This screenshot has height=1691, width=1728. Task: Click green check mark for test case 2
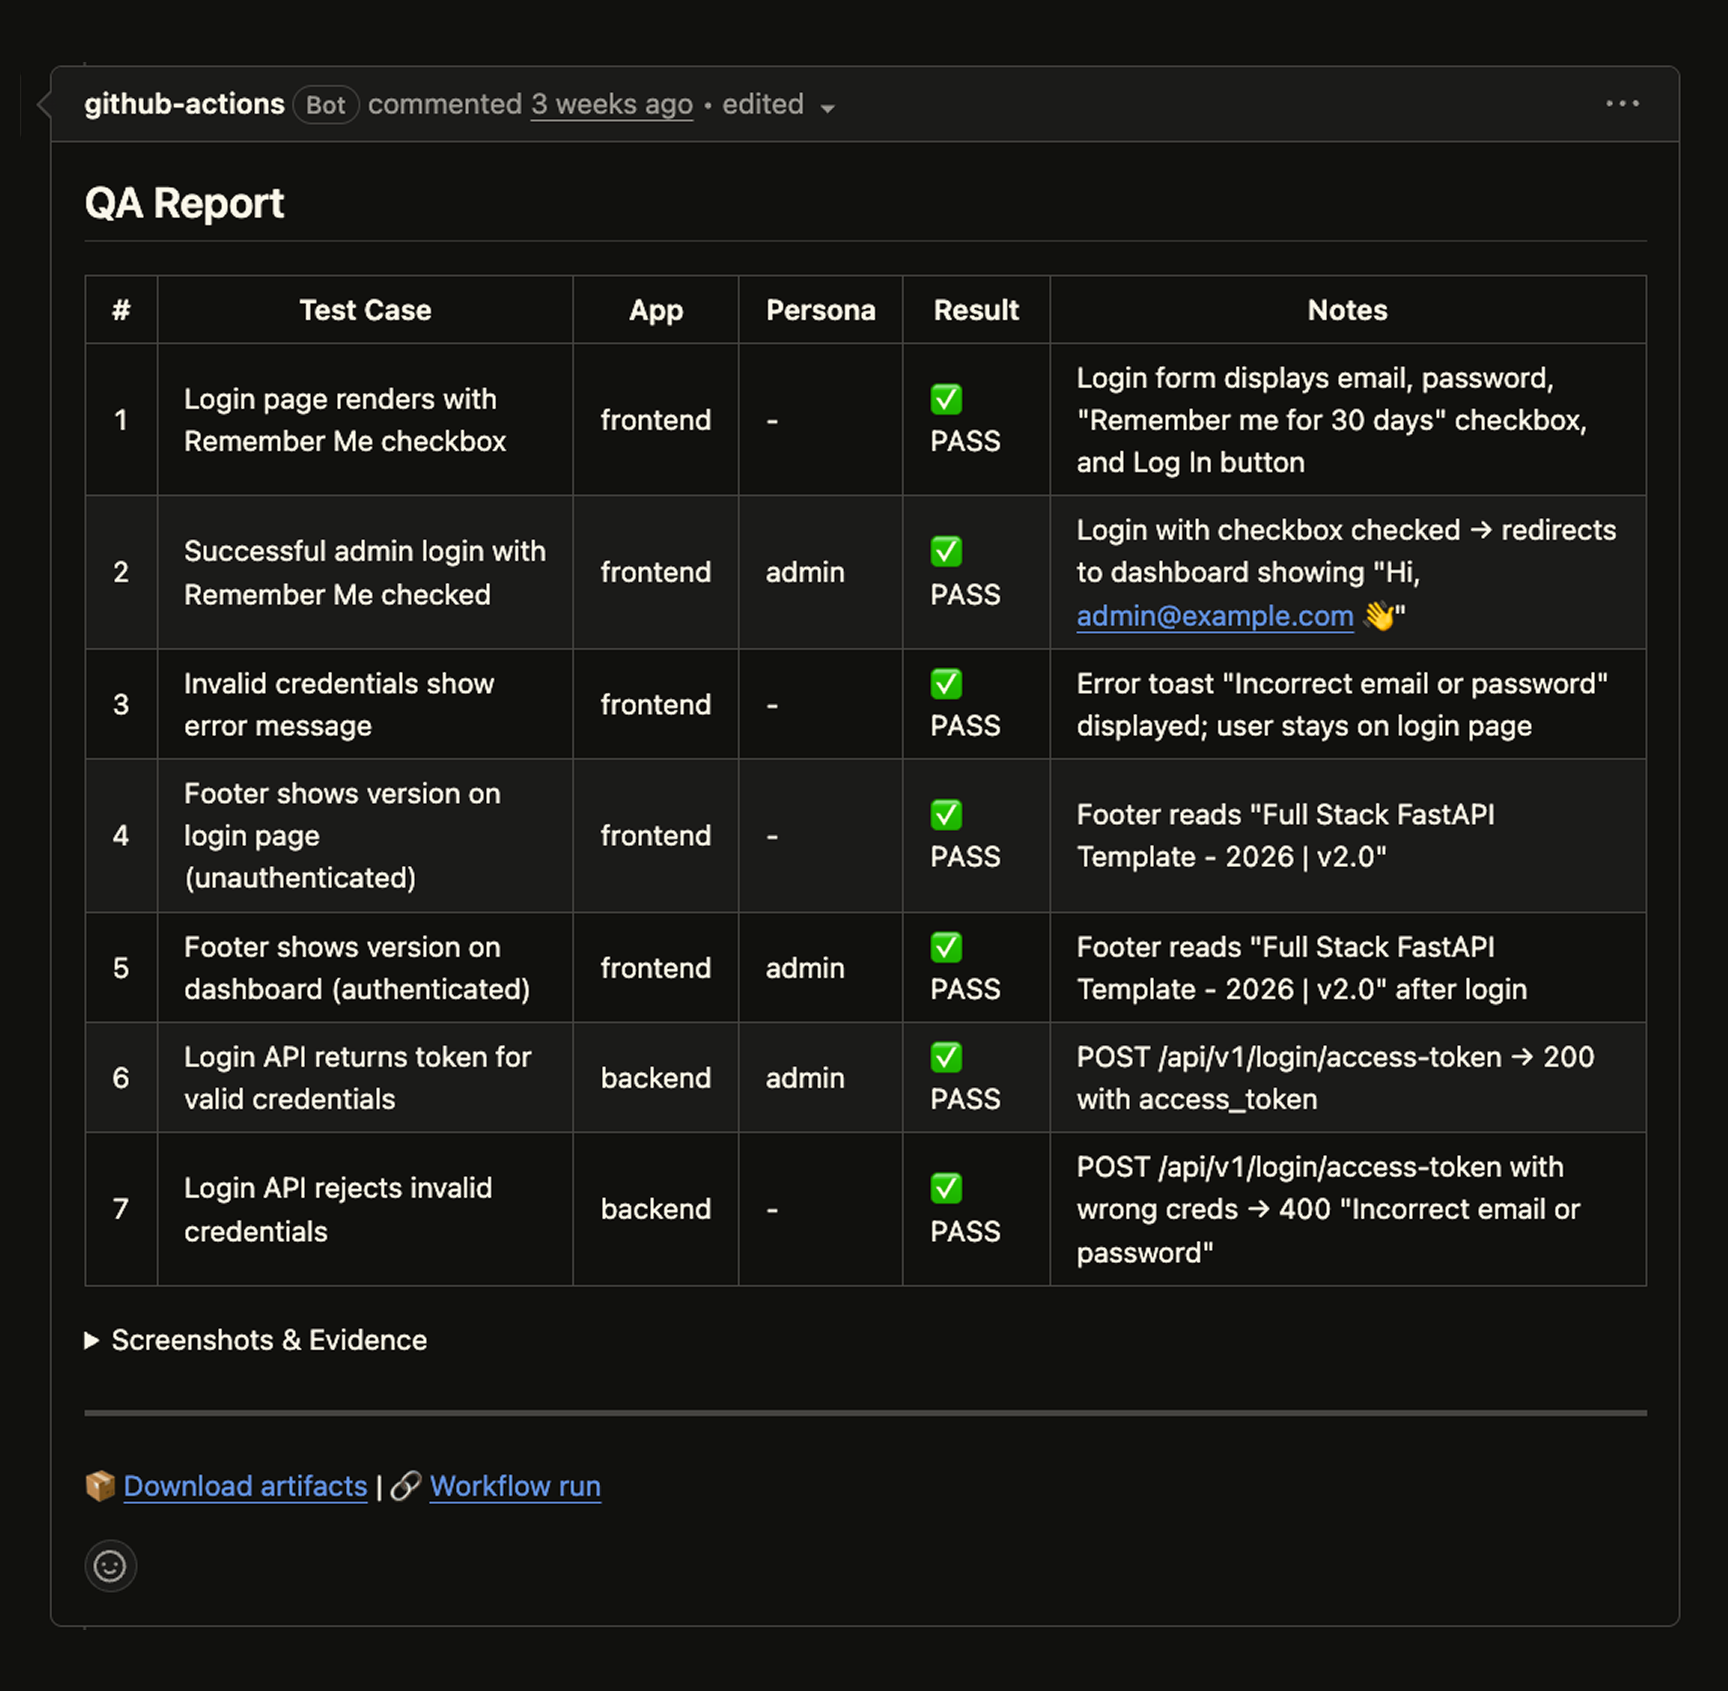pos(946,551)
